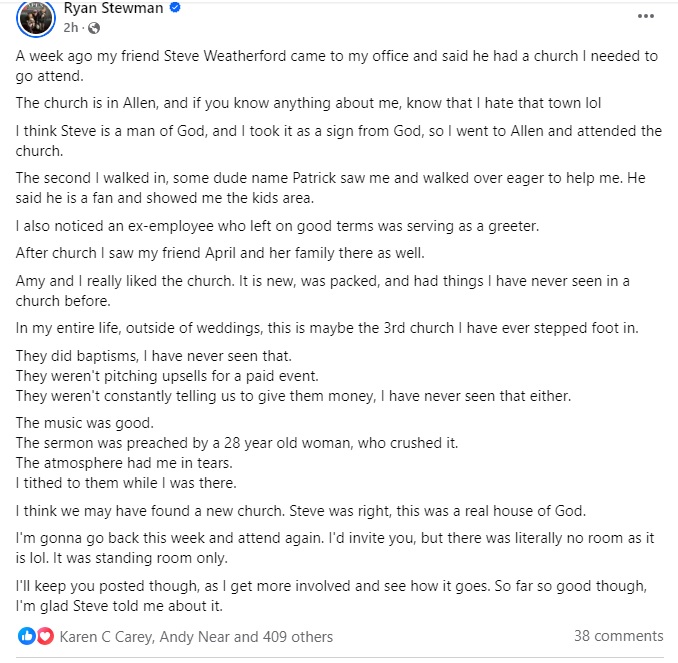Open Karen C Carey in reactions list
678x663 pixels.
click(106, 637)
